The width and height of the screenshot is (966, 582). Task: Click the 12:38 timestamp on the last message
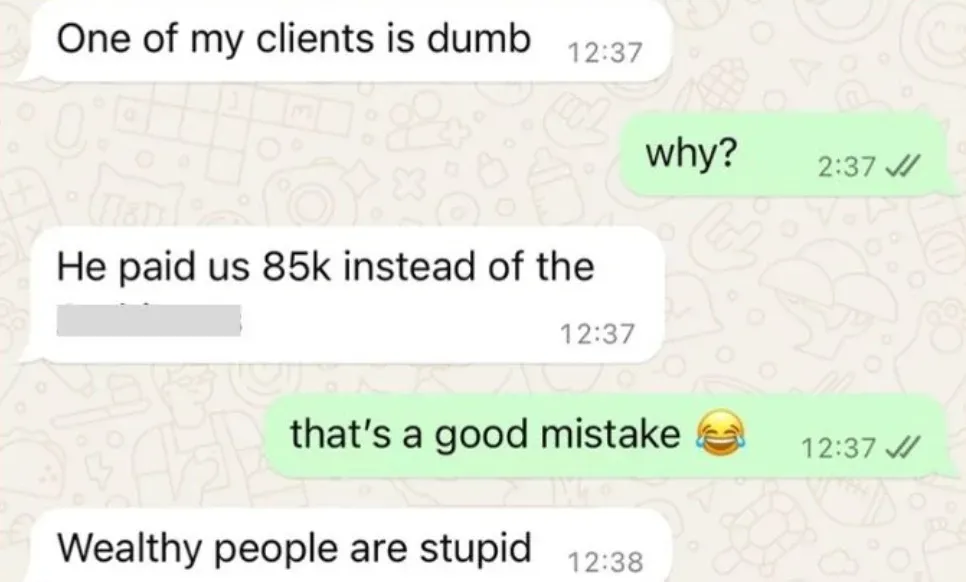605,561
